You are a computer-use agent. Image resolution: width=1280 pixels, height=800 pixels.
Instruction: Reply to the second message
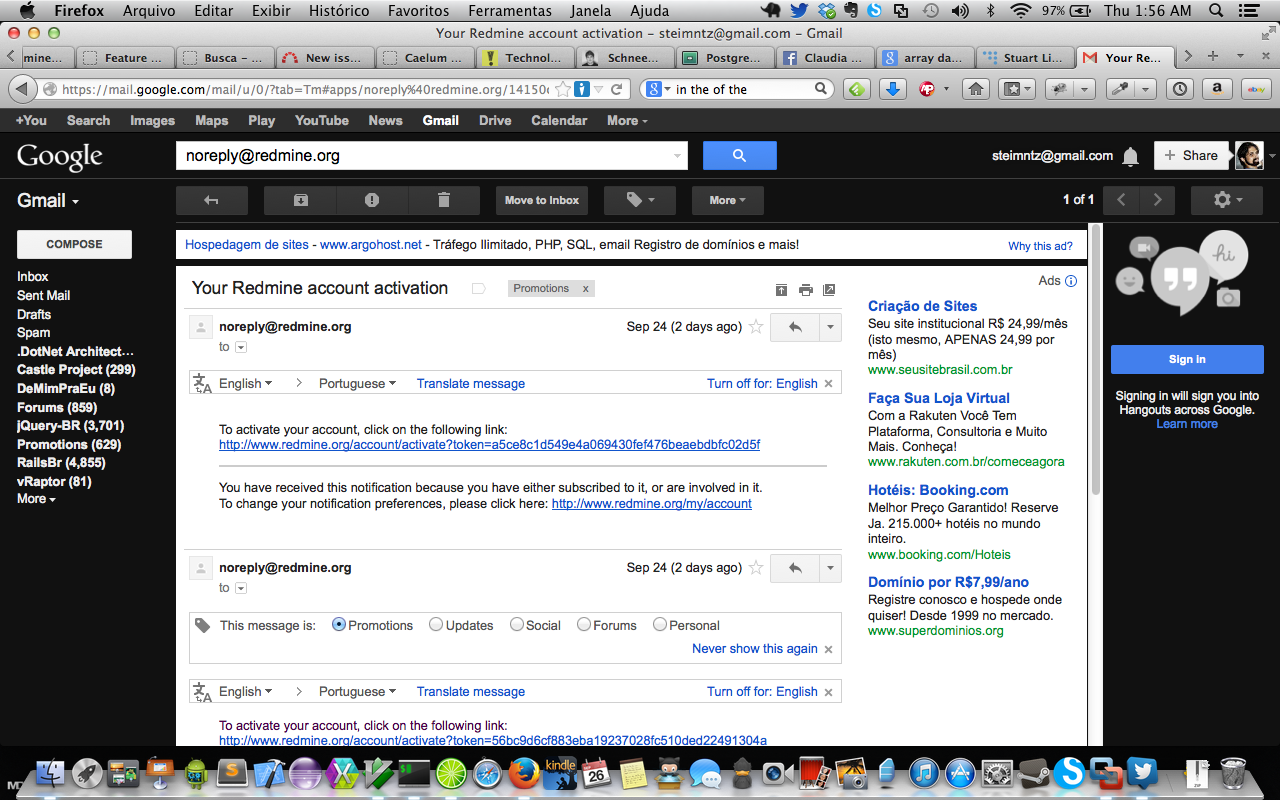click(795, 568)
